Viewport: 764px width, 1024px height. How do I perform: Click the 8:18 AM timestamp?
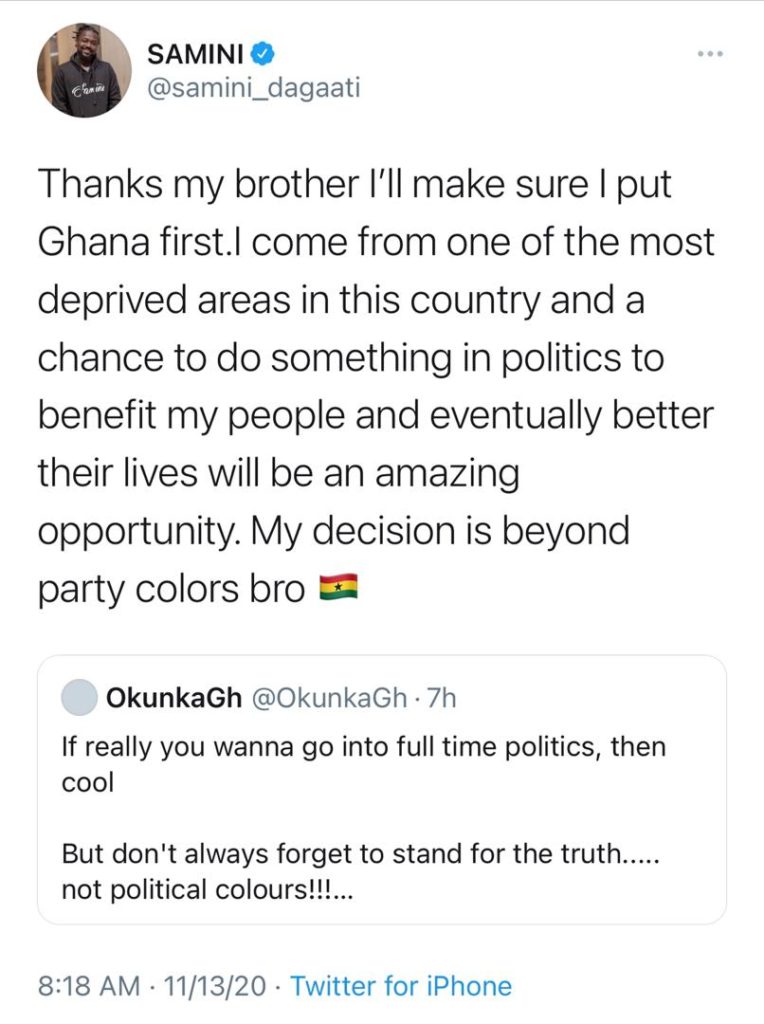pos(89,985)
